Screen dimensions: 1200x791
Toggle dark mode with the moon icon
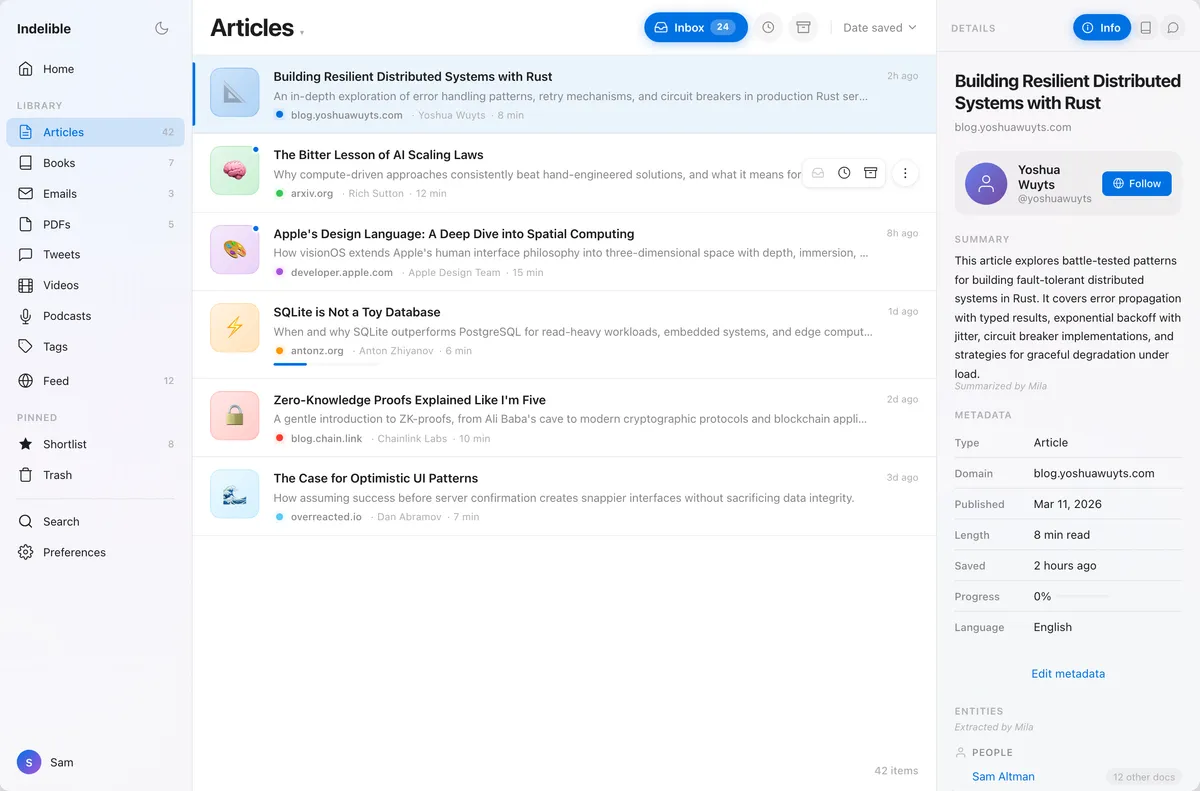pyautogui.click(x=162, y=28)
